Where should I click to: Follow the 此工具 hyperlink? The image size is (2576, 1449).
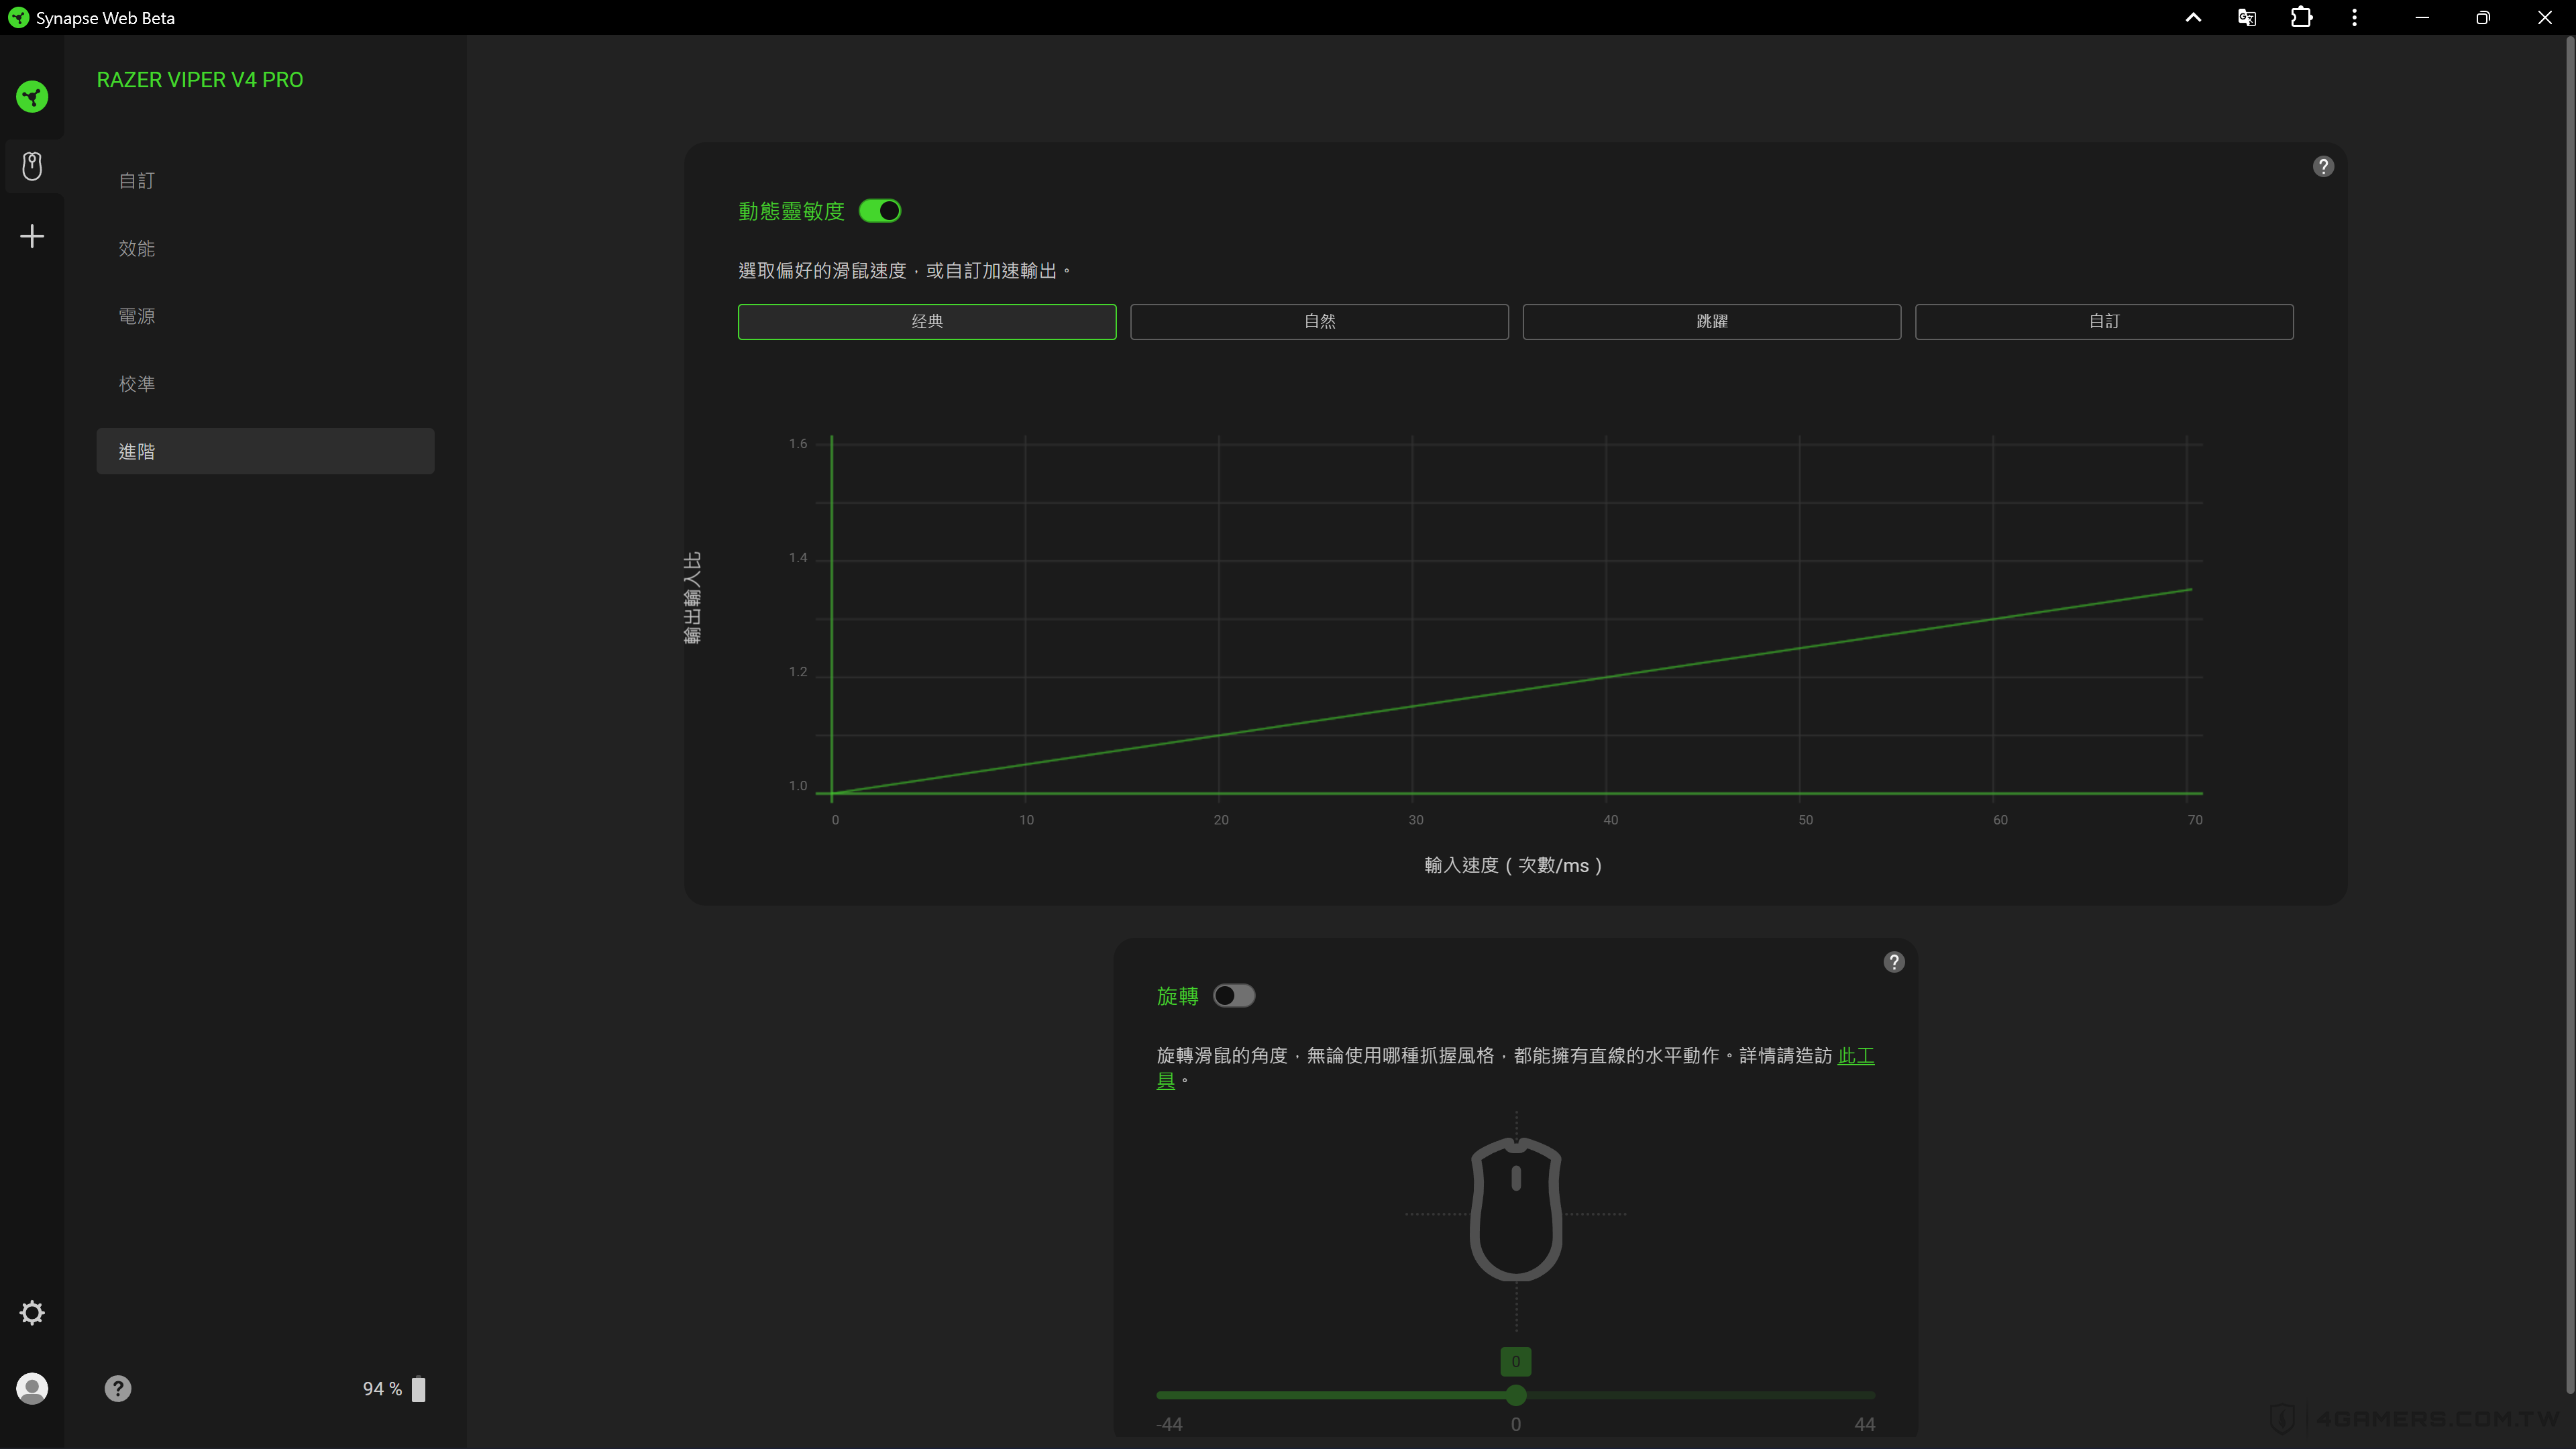click(1856, 1056)
